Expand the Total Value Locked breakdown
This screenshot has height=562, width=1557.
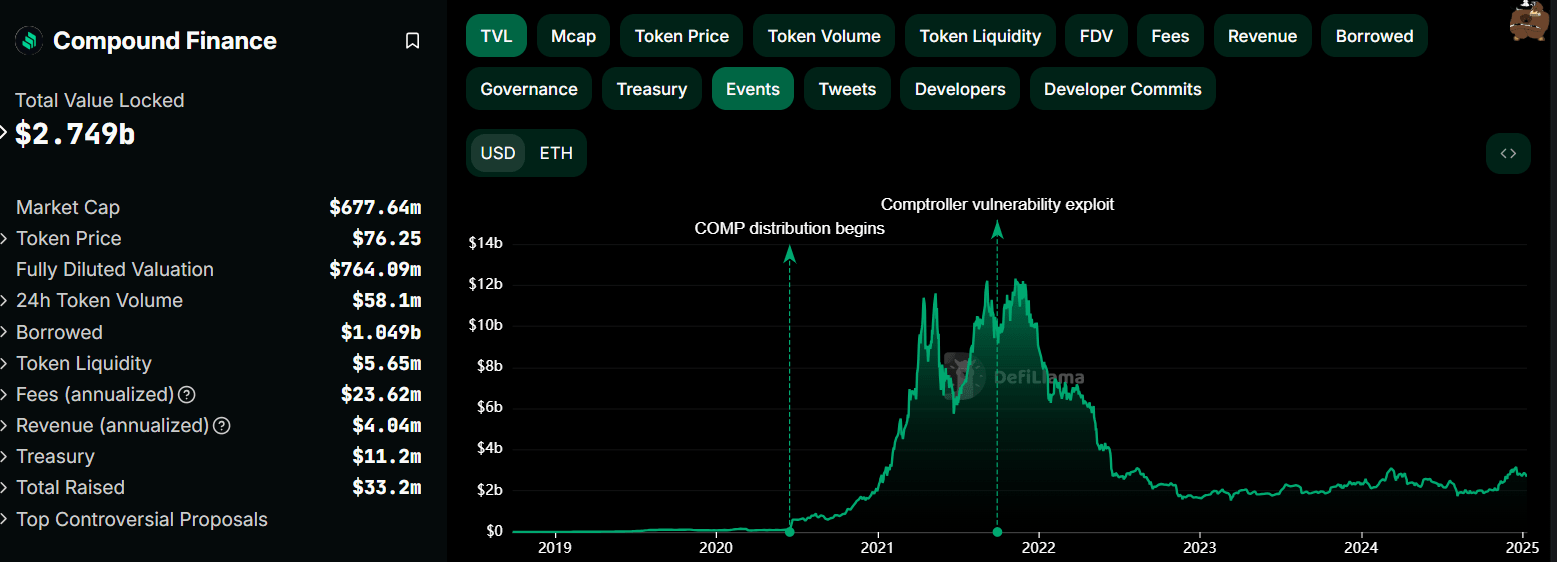(4, 133)
